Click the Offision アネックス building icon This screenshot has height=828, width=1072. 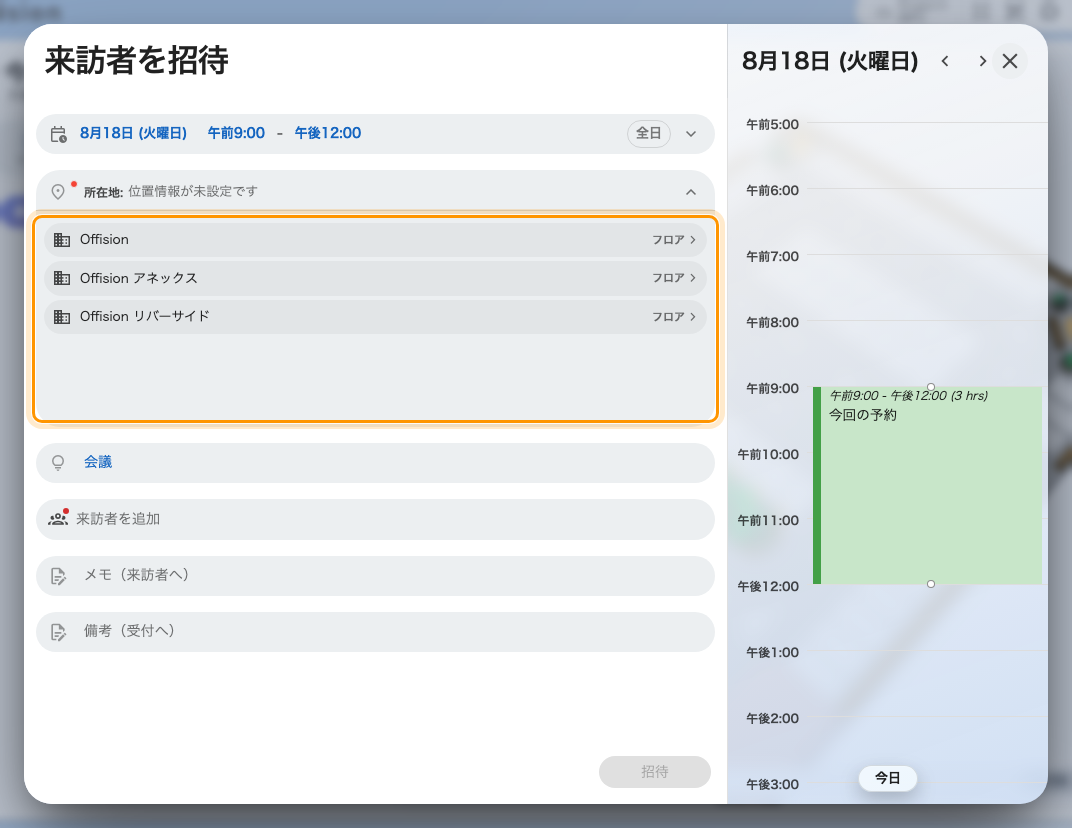(62, 278)
